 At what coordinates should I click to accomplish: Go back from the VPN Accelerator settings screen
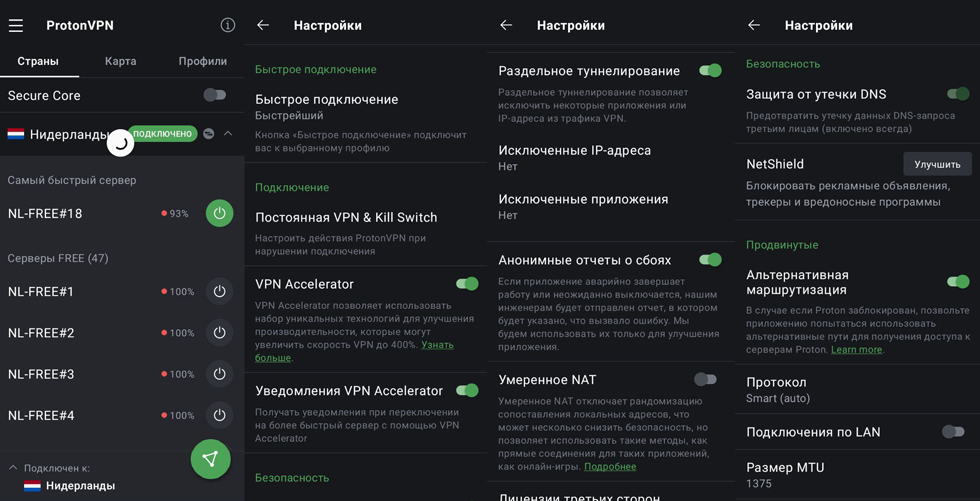pos(263,25)
